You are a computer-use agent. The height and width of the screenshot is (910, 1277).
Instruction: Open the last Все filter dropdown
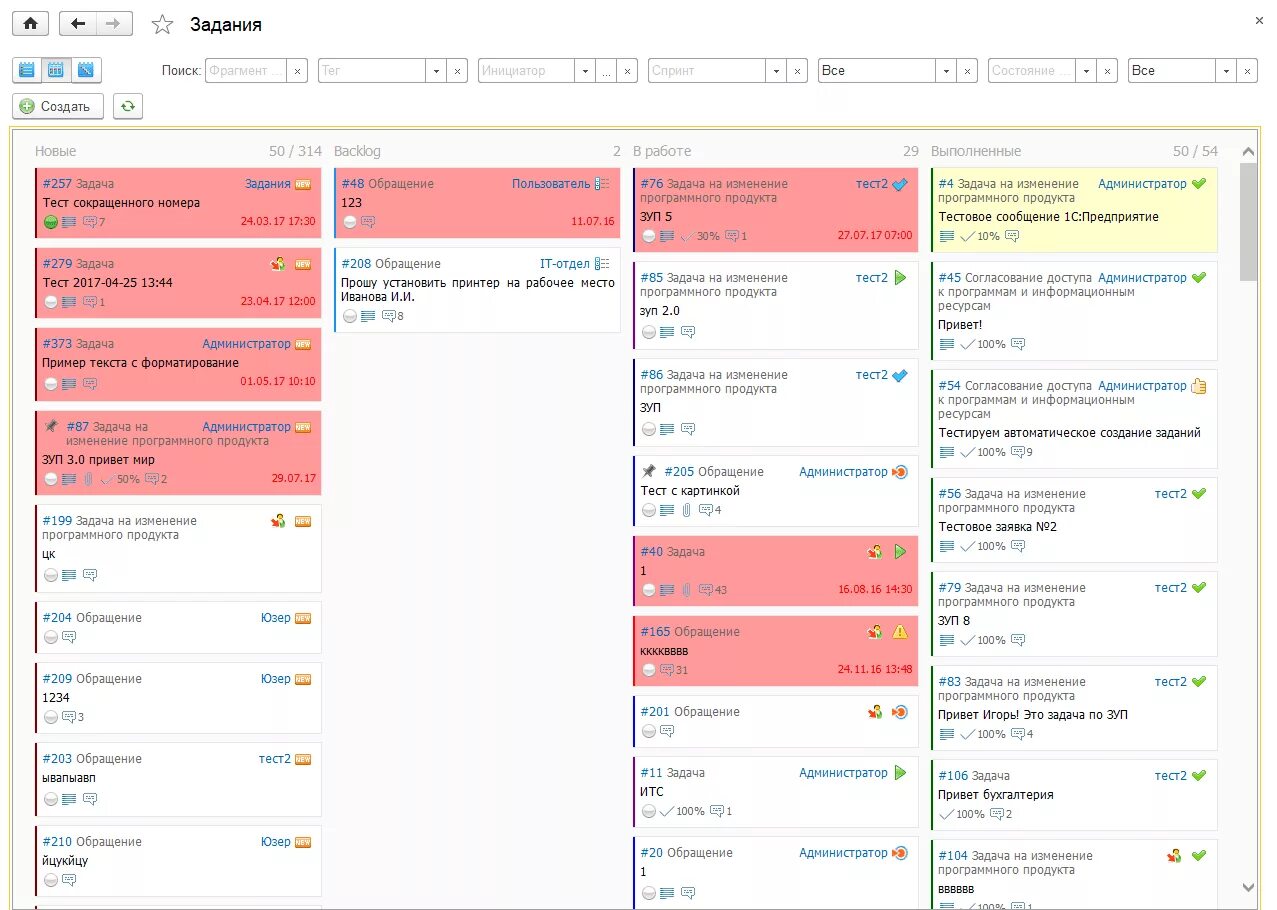[1226, 71]
